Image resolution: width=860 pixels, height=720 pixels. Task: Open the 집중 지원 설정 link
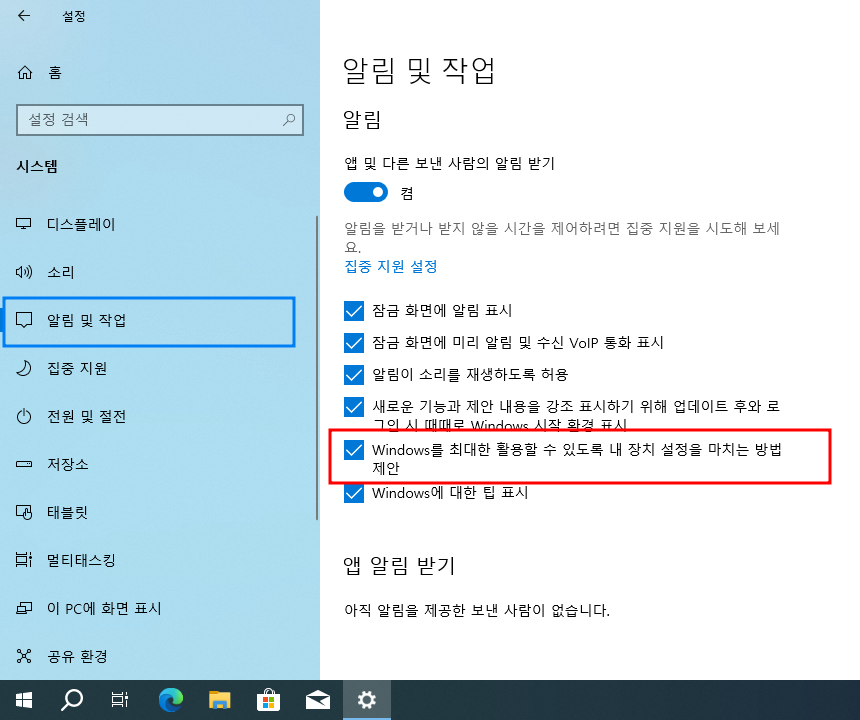point(391,267)
